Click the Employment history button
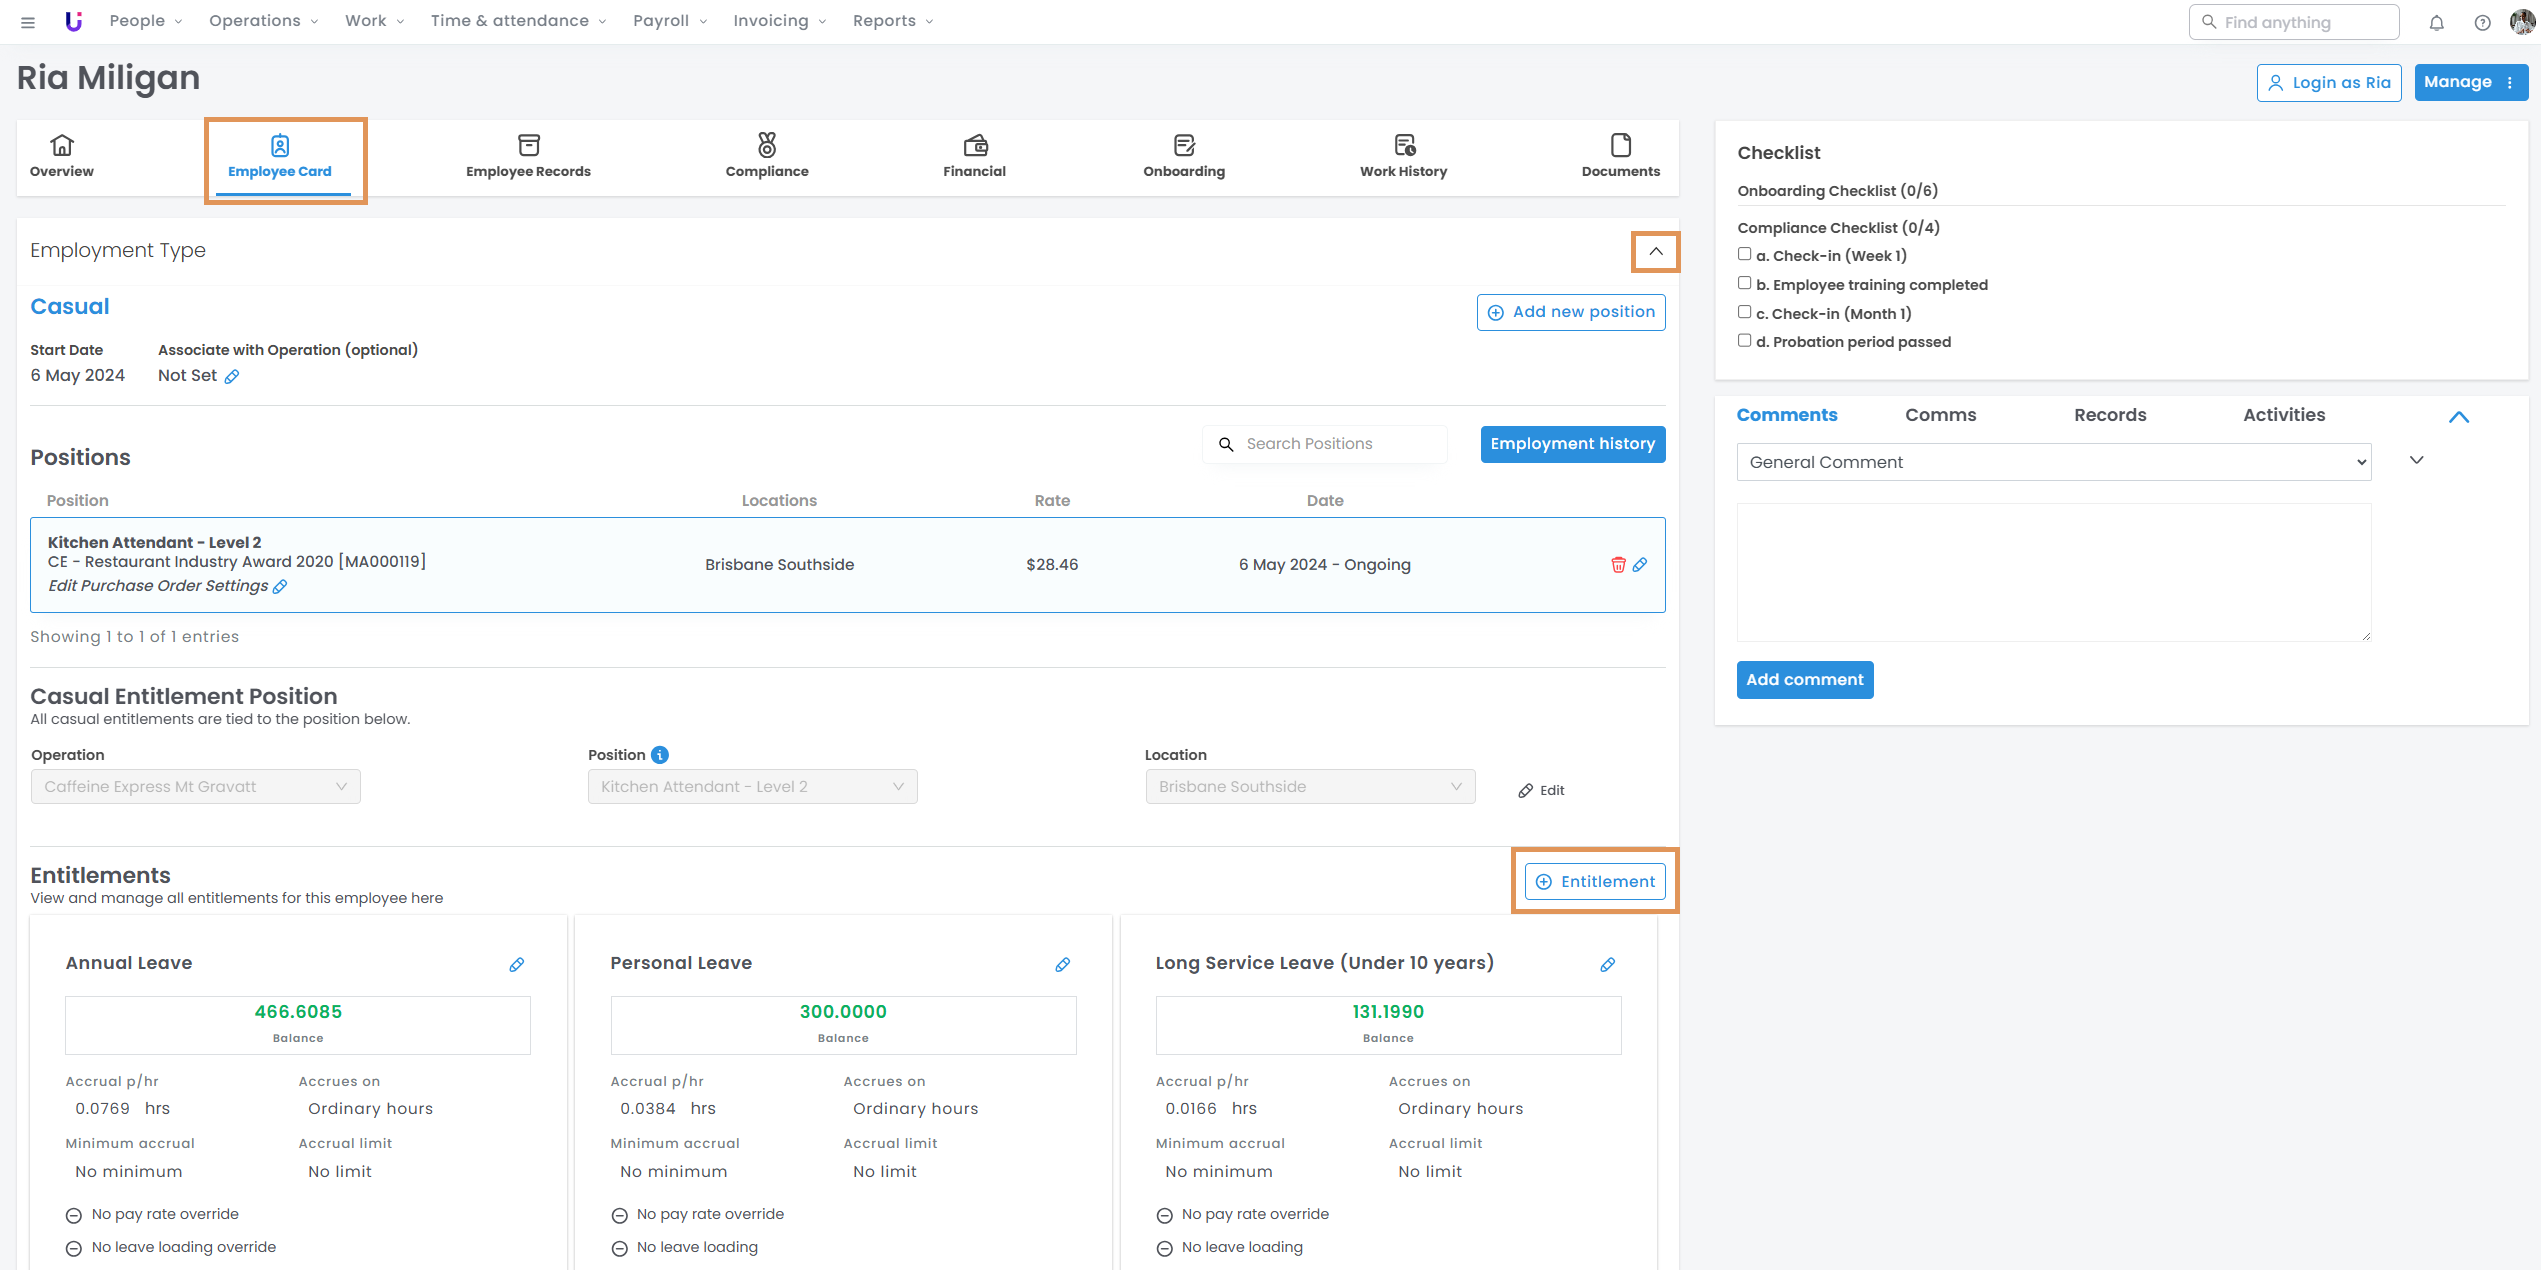2541x1270 pixels. 1572,444
